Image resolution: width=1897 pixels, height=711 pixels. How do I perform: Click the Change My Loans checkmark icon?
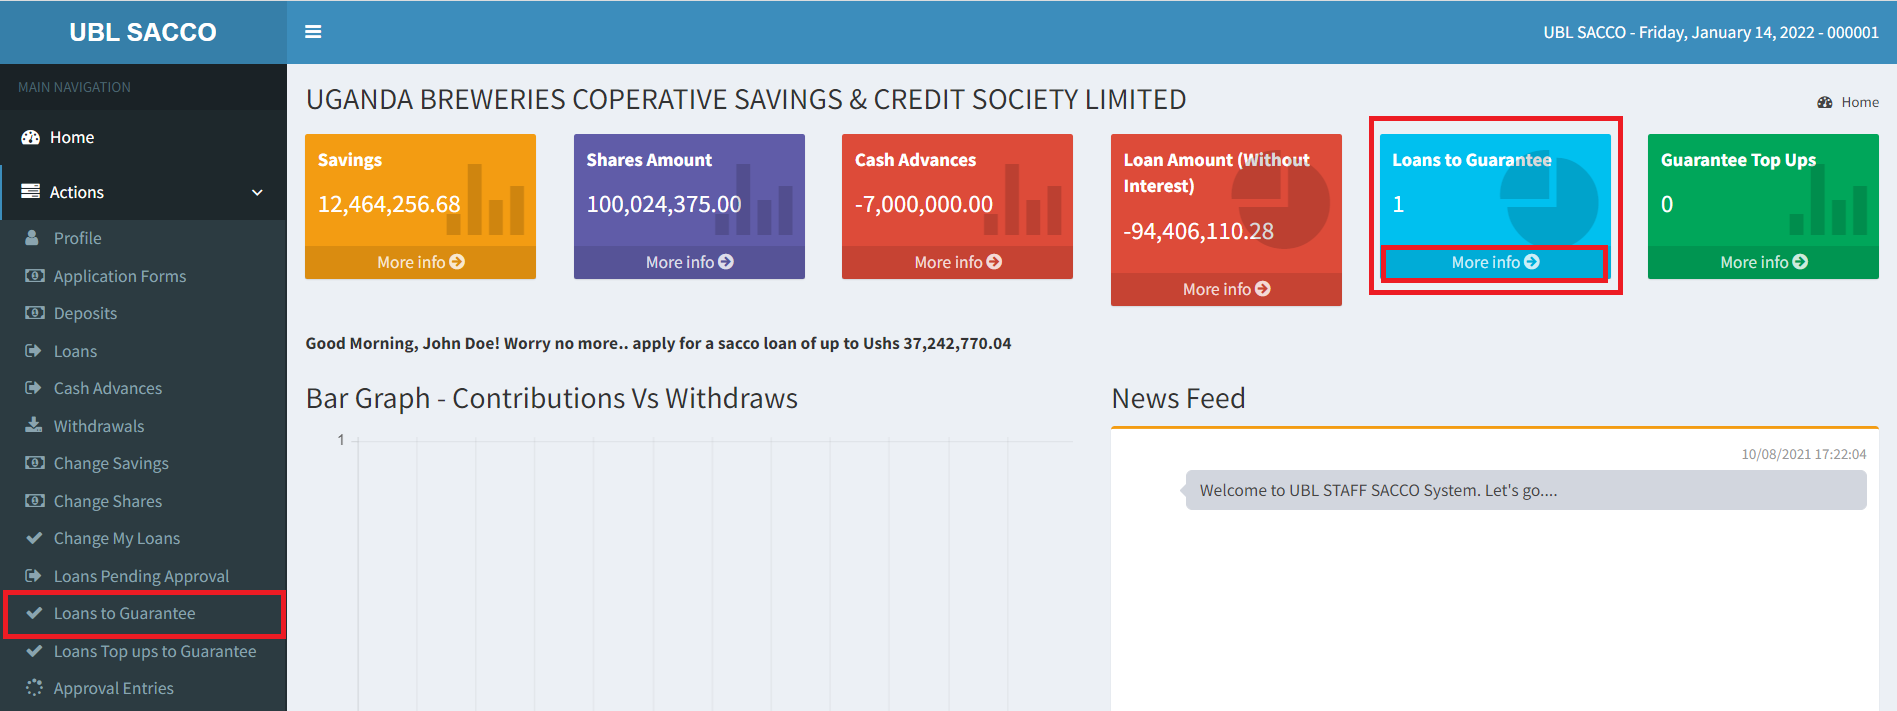coord(34,538)
